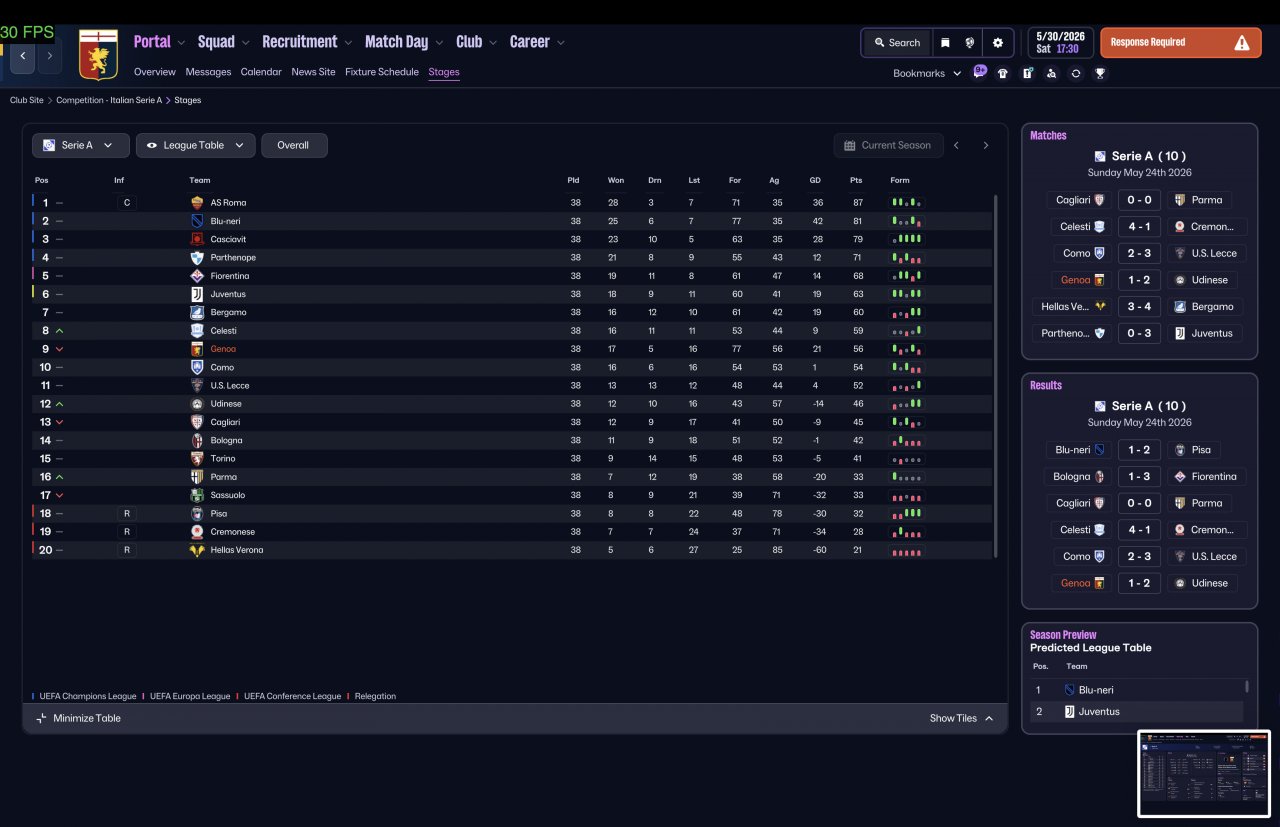
Task: Sort table by the Pts column header
Action: (856, 181)
